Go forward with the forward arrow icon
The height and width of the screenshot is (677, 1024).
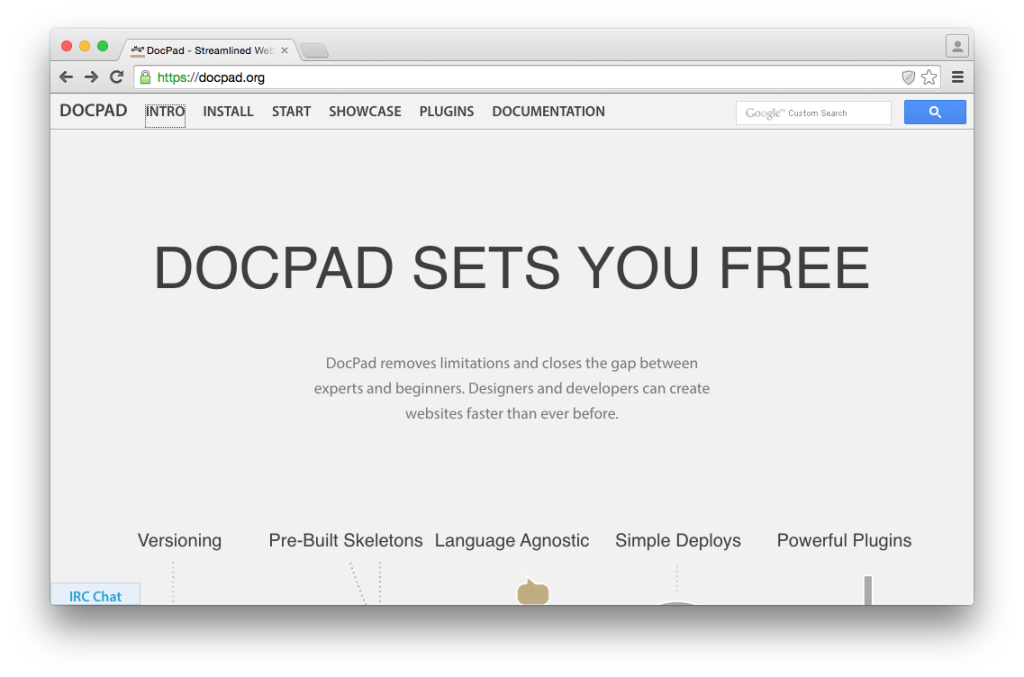[x=91, y=77]
